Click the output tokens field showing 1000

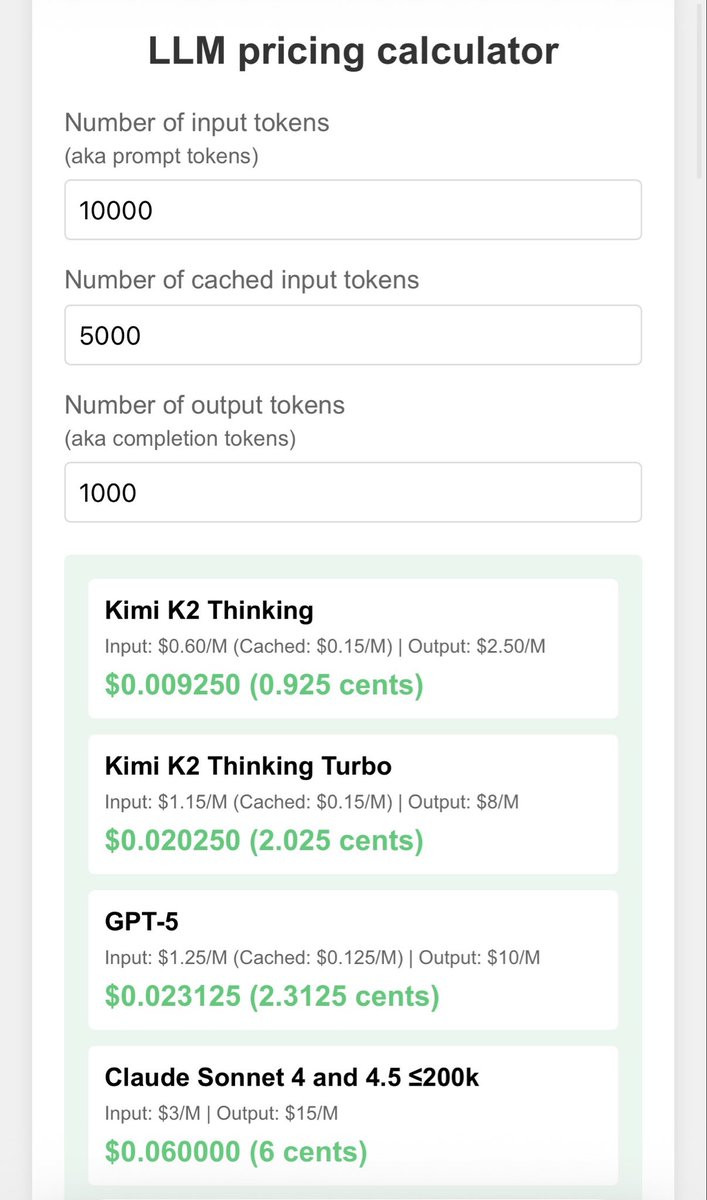pyautogui.click(x=353, y=492)
